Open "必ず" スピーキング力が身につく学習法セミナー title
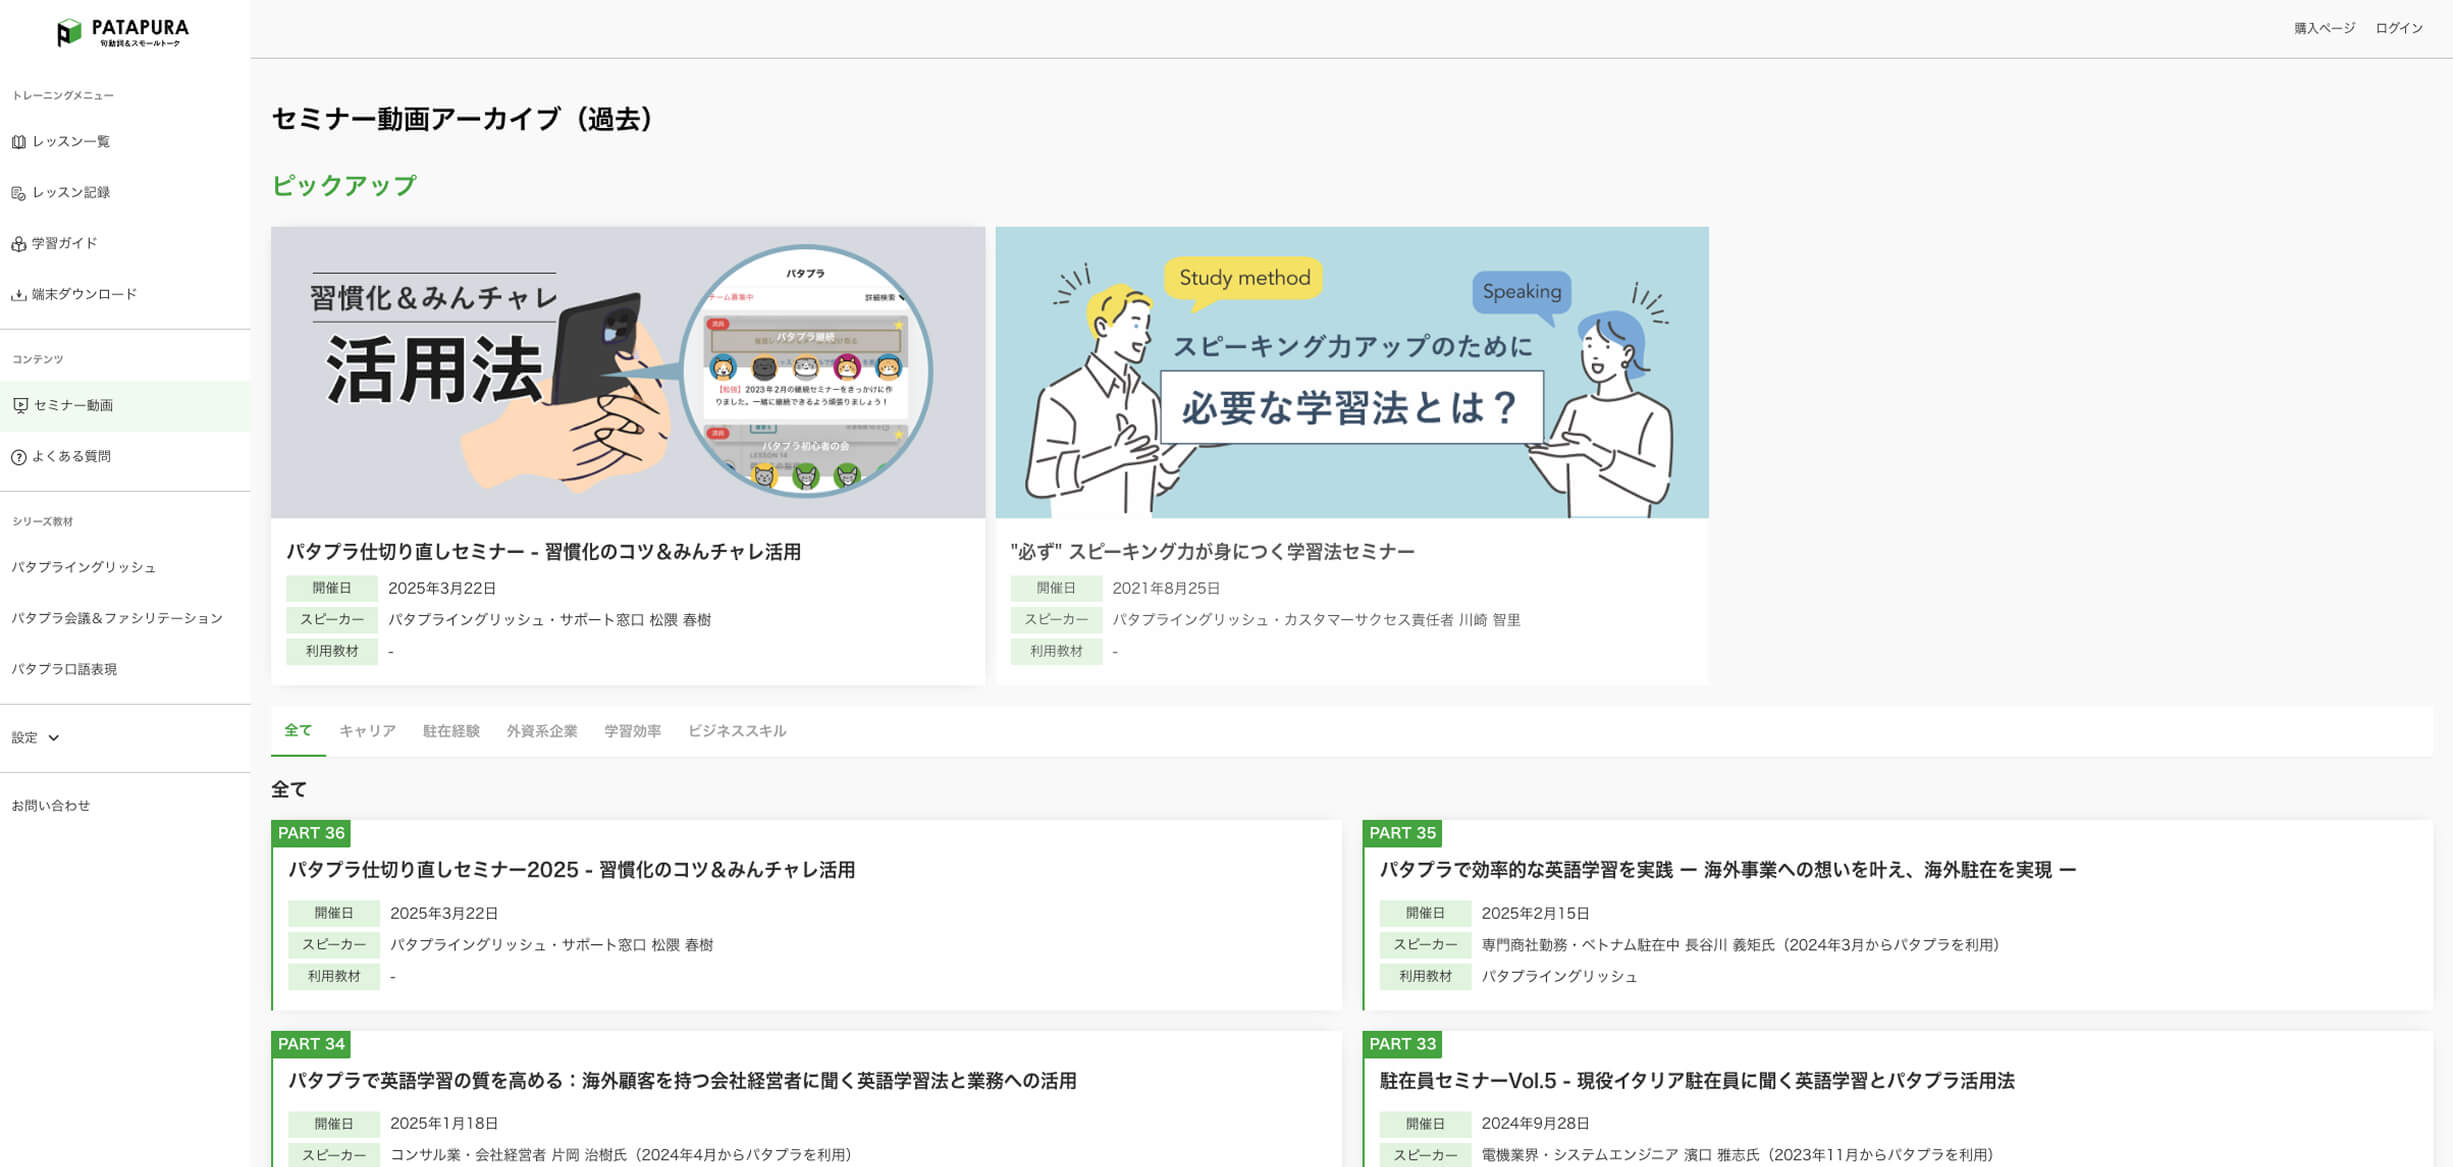Viewport: 2453px width, 1167px height. (1212, 552)
